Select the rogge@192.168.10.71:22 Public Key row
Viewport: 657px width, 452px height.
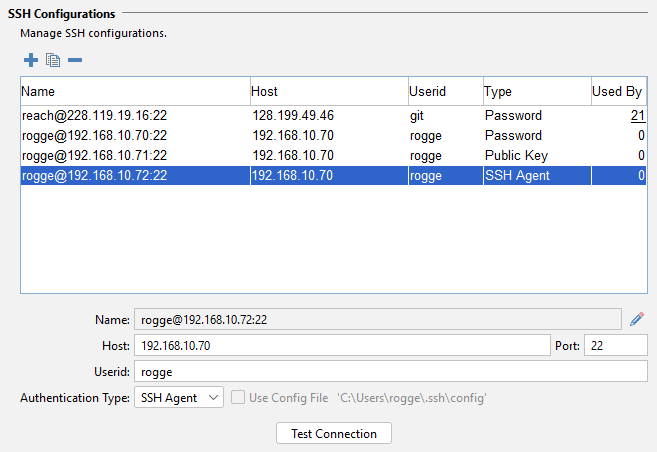click(134, 156)
